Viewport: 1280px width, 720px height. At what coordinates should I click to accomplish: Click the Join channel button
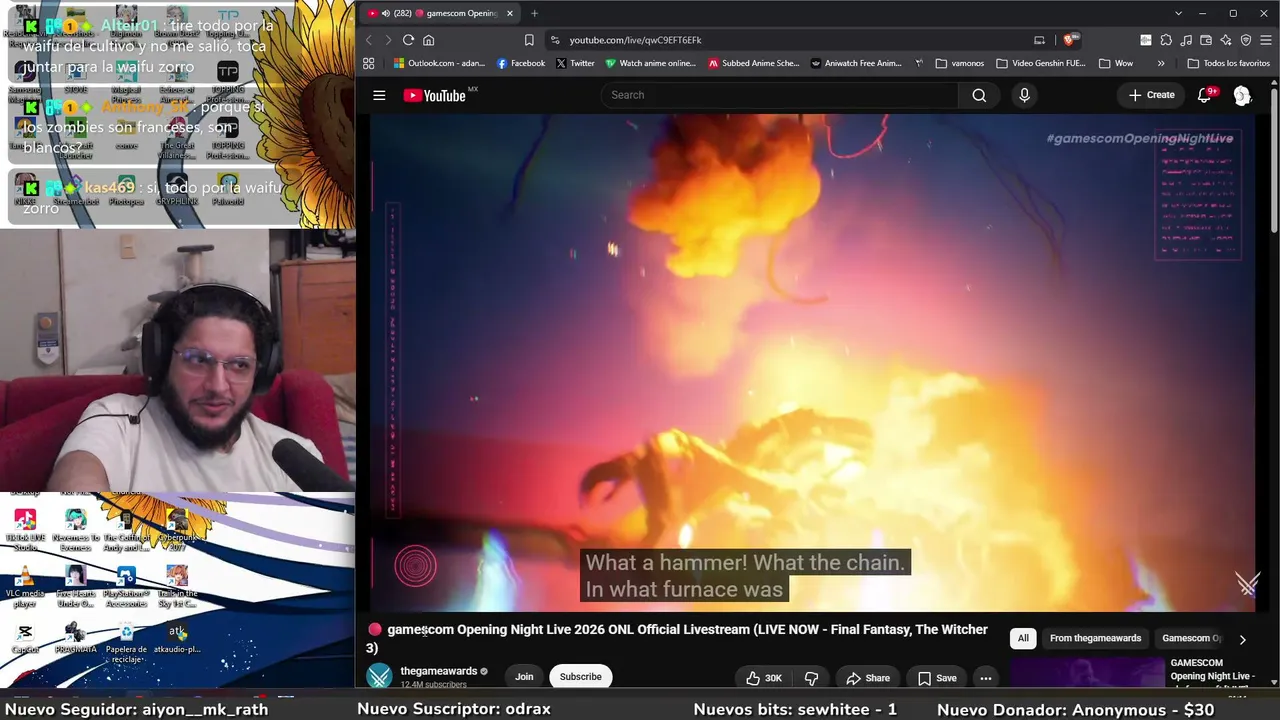pos(524,677)
